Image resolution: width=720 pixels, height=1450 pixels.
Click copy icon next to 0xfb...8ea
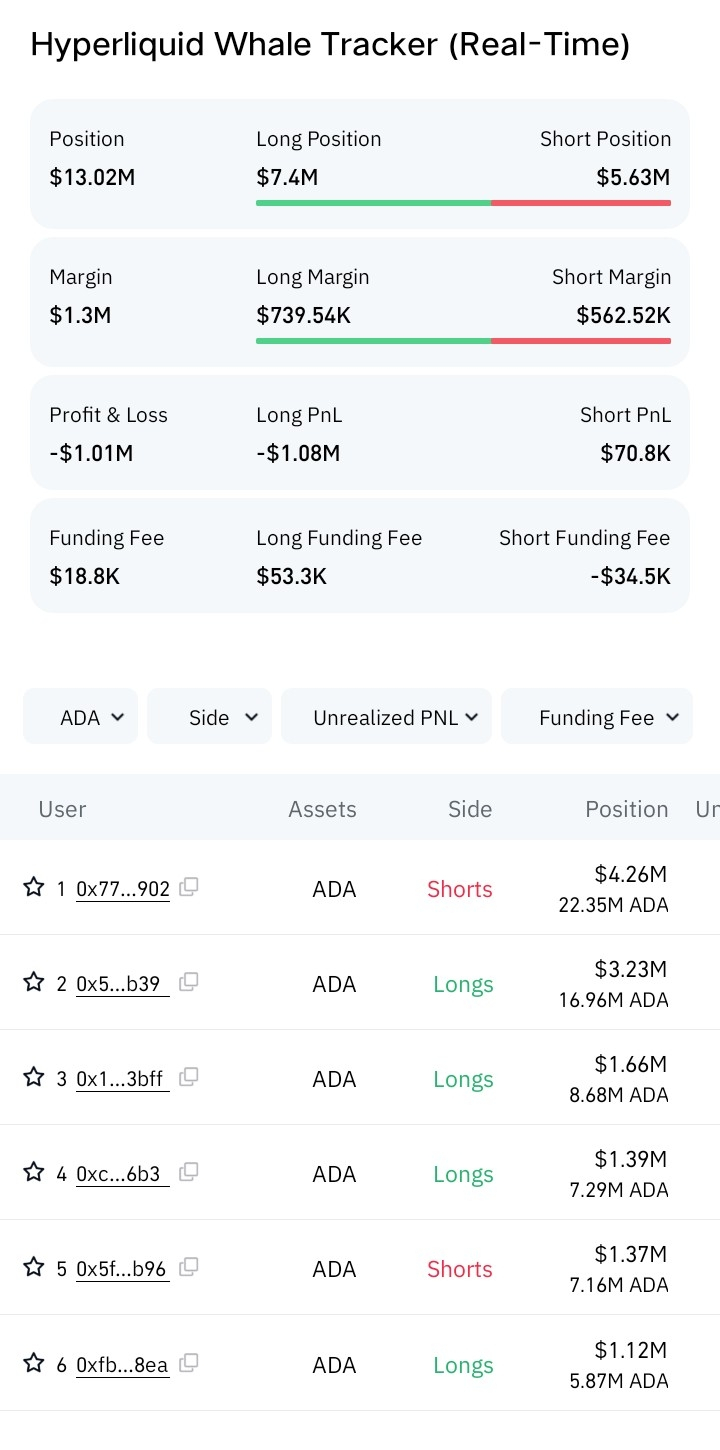188,1363
